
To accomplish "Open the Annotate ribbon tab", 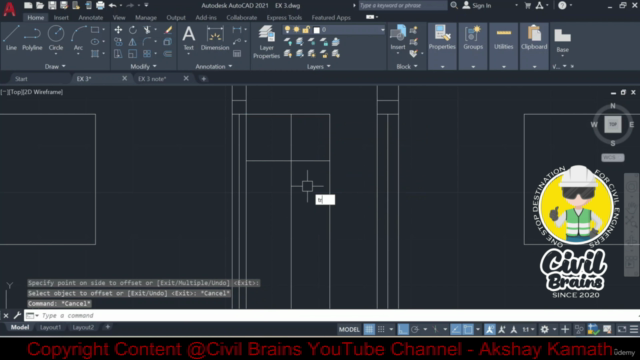I will [x=91, y=18].
